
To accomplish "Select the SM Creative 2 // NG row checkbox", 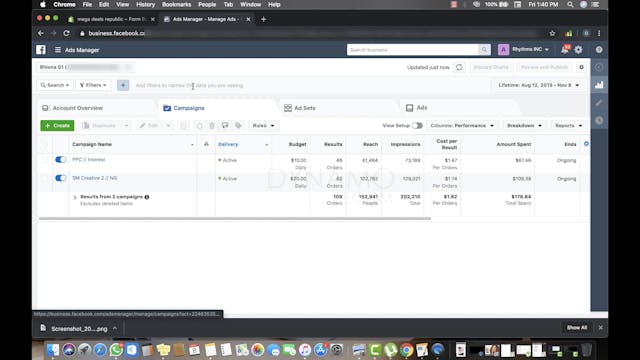I will [x=44, y=178].
